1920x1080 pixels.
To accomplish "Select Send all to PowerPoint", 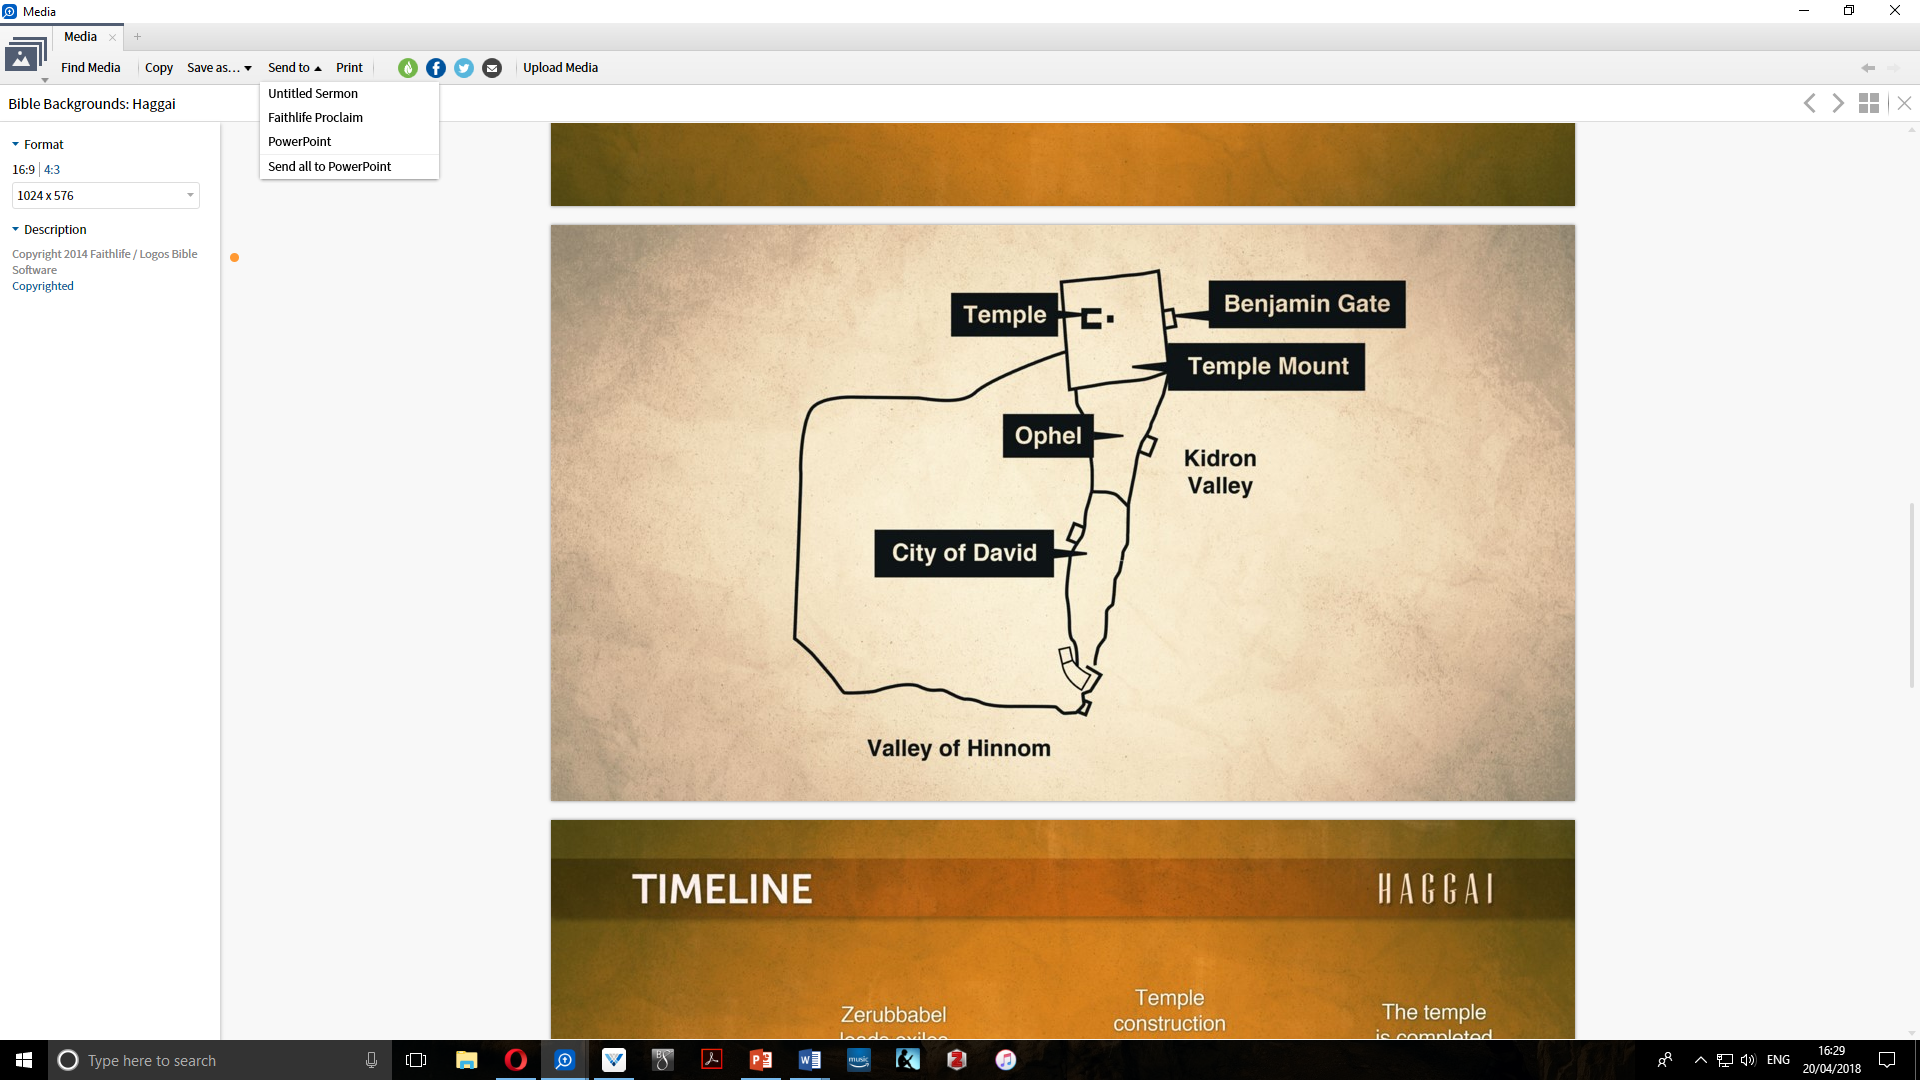I will click(x=329, y=167).
